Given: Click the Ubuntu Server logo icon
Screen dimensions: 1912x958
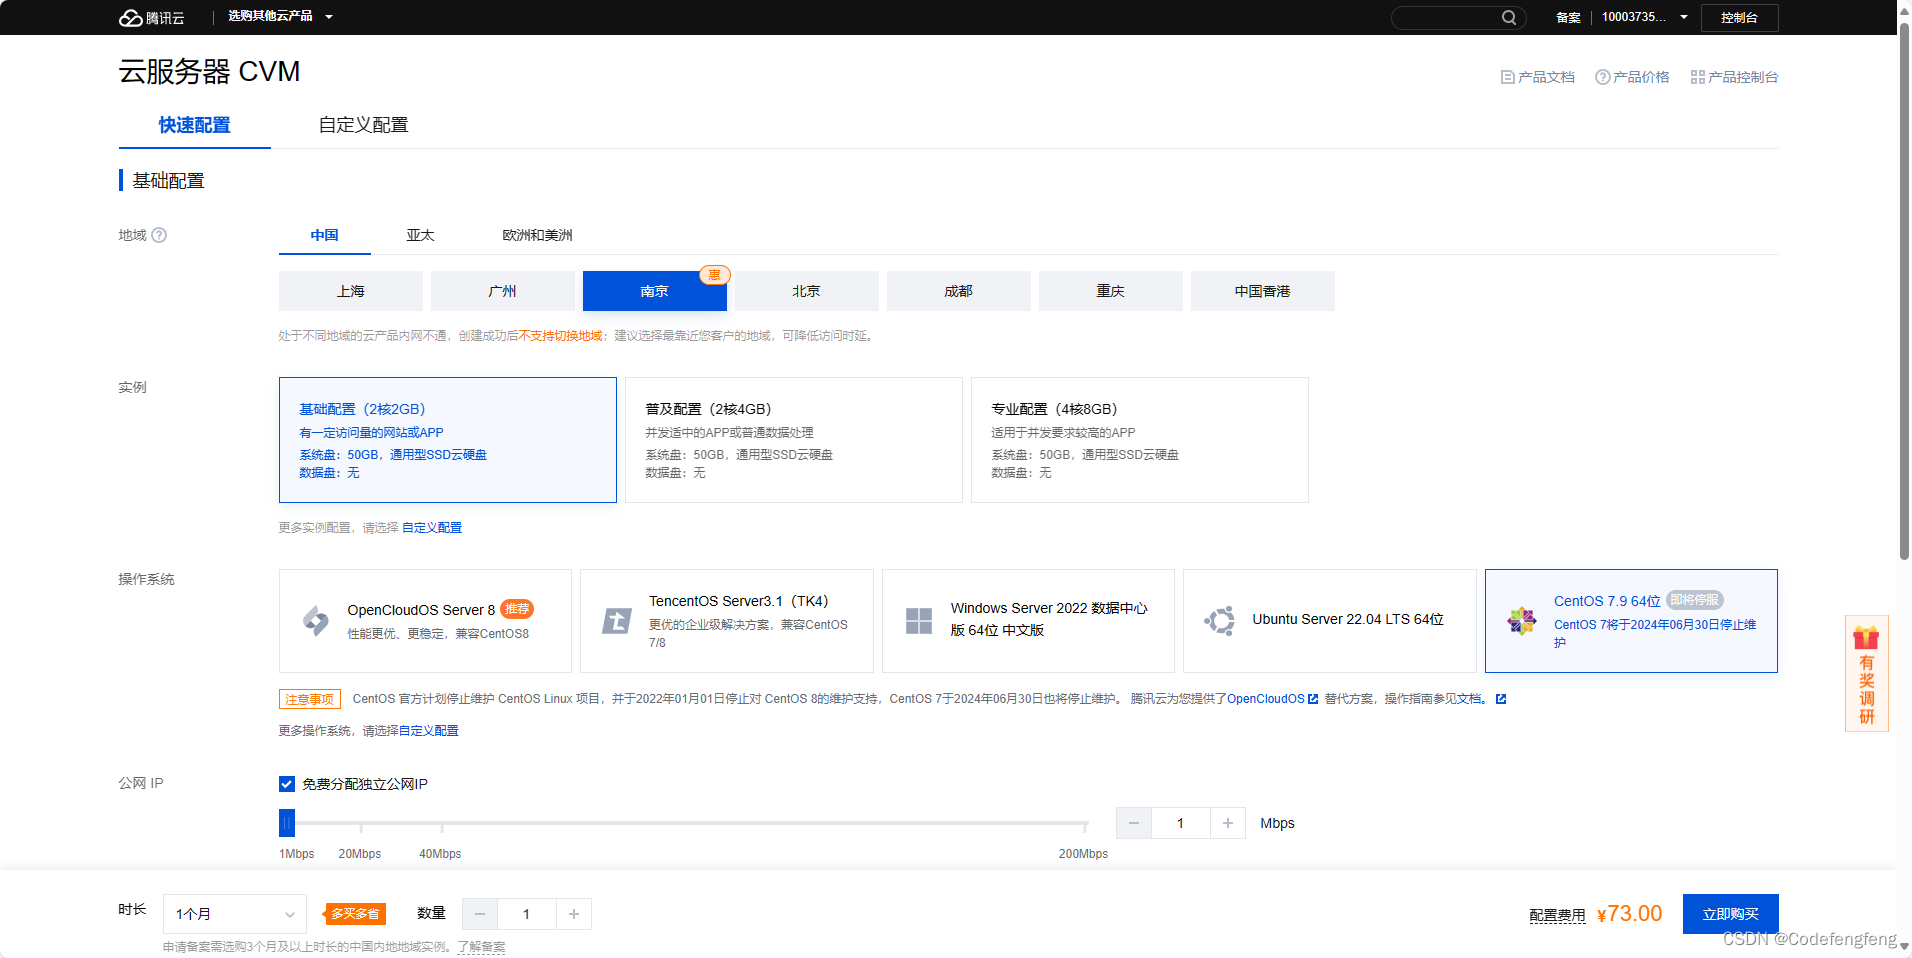Looking at the screenshot, I should (x=1220, y=621).
